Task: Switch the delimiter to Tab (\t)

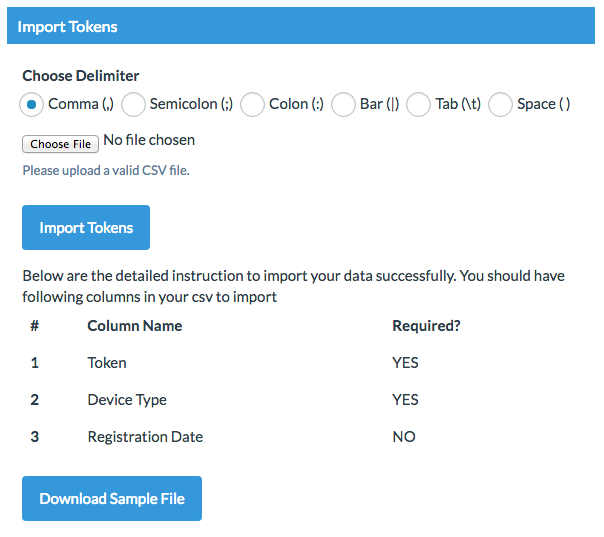Action: pos(419,104)
